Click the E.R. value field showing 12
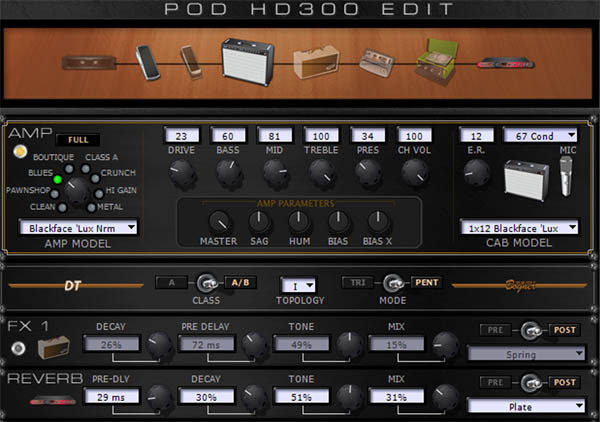600x422 pixels. [x=476, y=135]
